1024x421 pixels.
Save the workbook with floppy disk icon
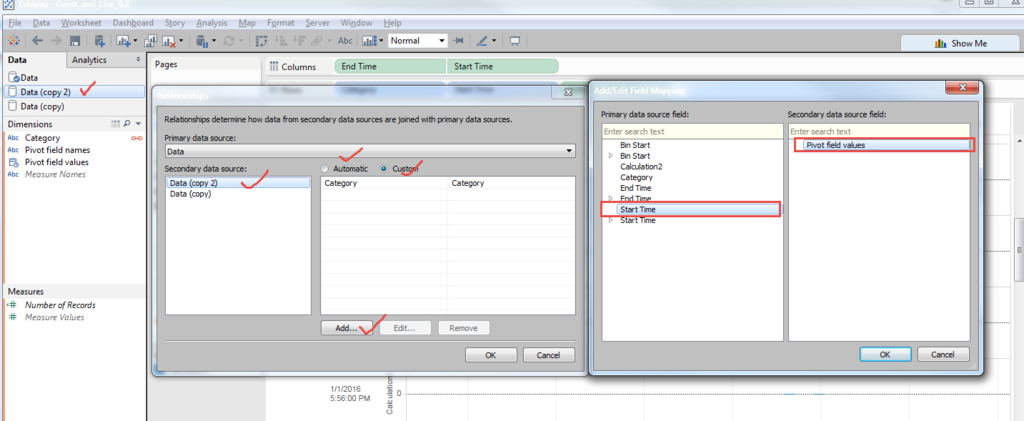(x=75, y=41)
